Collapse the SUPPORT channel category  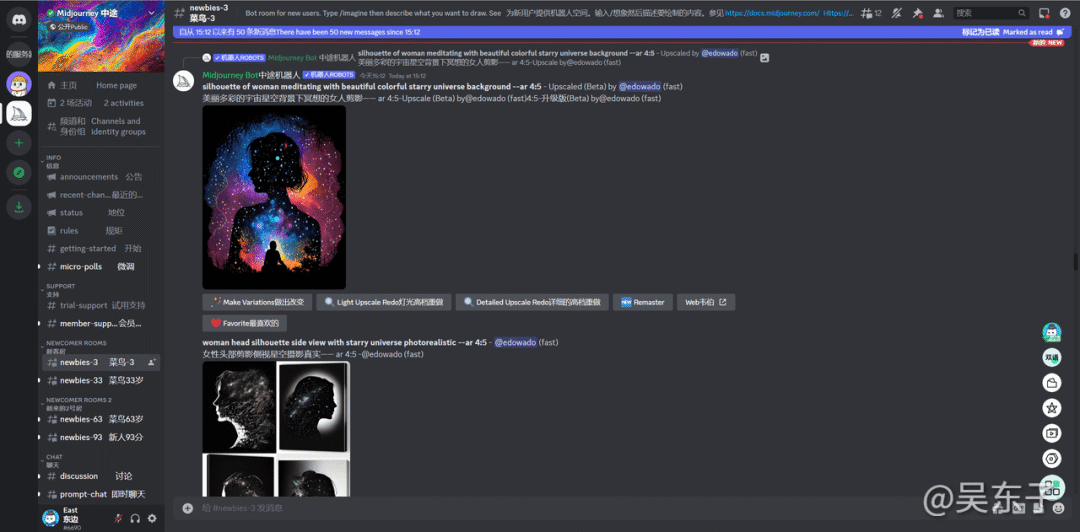[60, 289]
